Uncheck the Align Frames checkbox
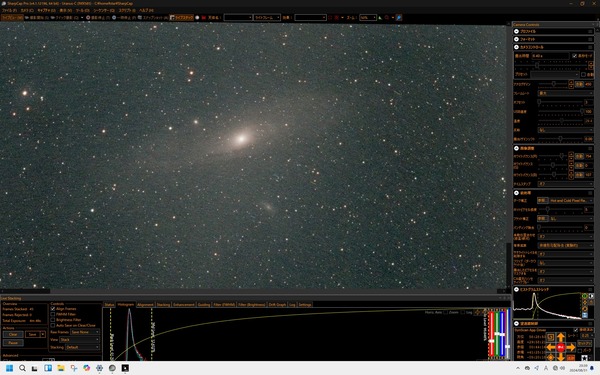Screen dimensions: 600x375 [53, 309]
